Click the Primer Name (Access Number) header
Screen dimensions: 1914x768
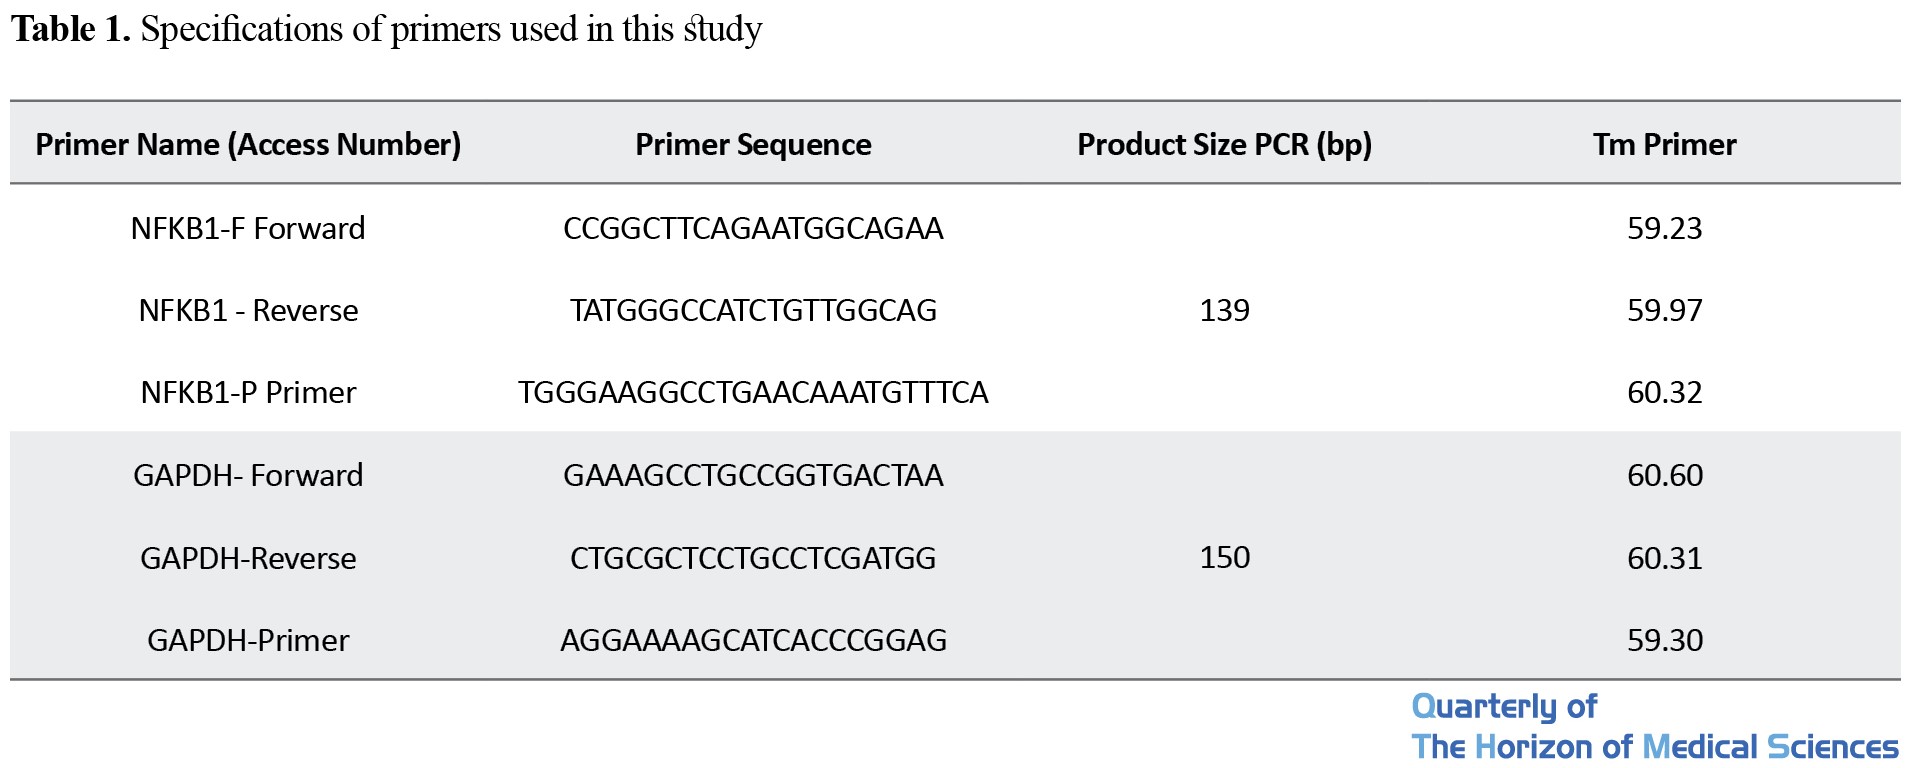pyautogui.click(x=248, y=145)
